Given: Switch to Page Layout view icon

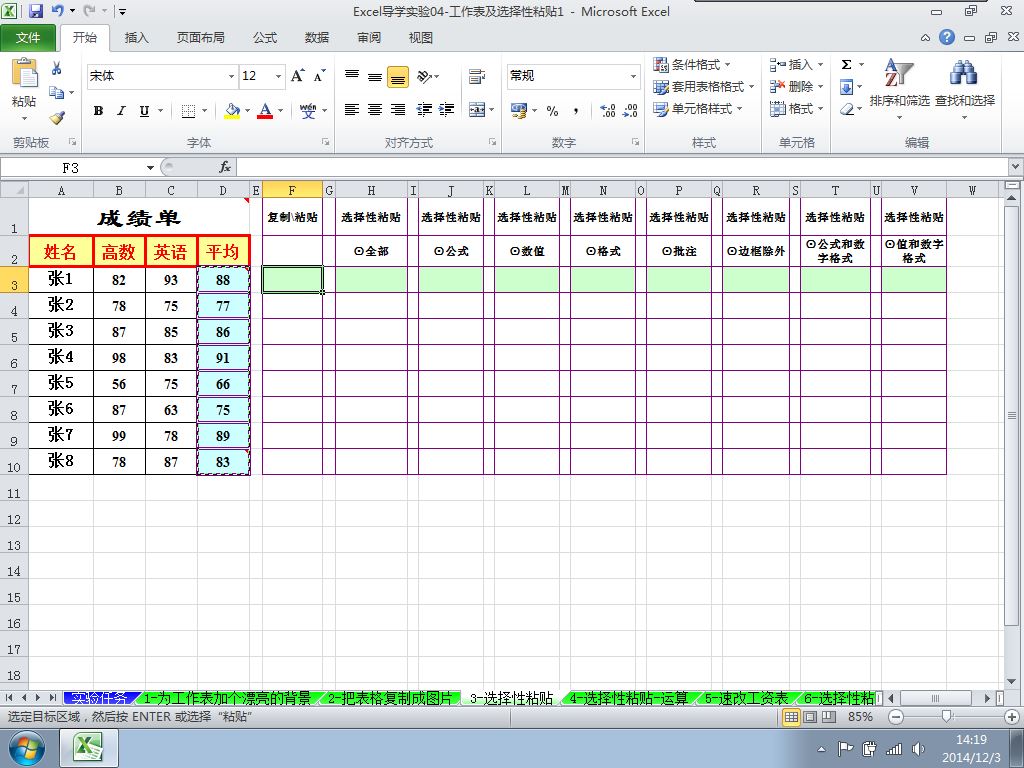Looking at the screenshot, I should (x=810, y=716).
